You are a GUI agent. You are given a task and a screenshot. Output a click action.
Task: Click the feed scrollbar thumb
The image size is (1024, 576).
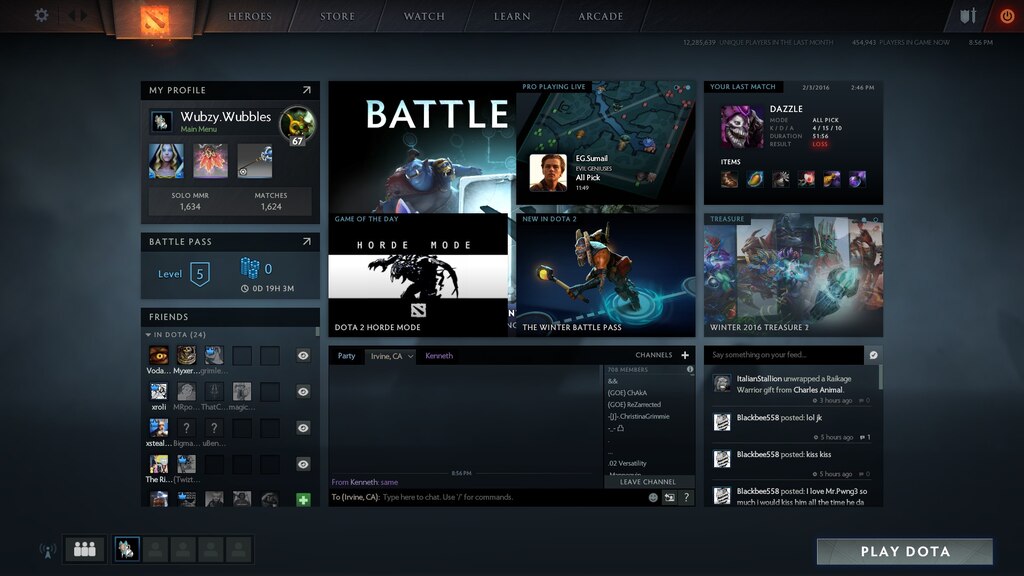tap(881, 377)
